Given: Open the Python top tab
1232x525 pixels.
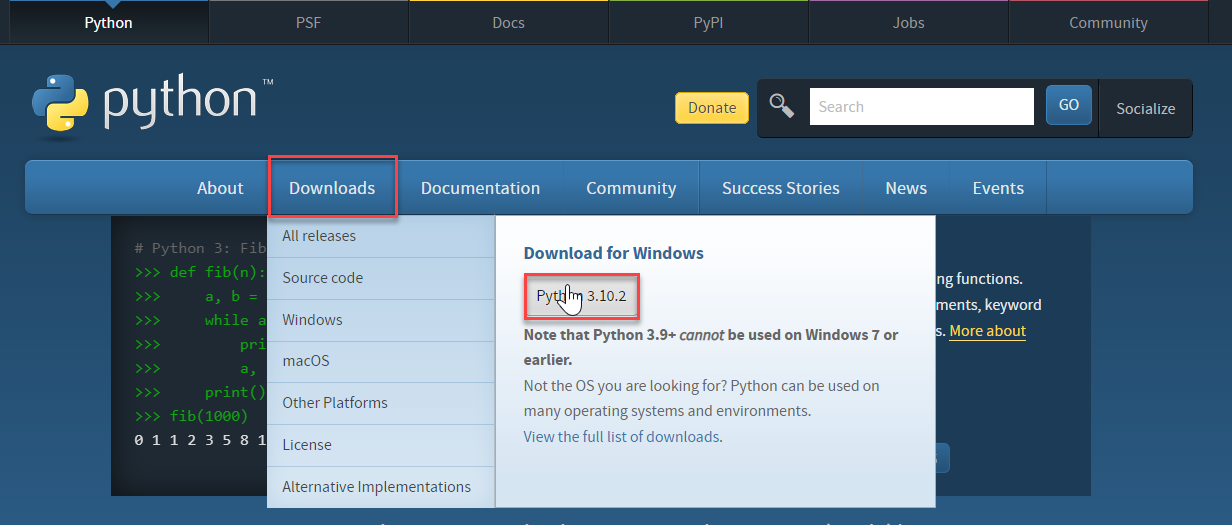Looking at the screenshot, I should [108, 22].
